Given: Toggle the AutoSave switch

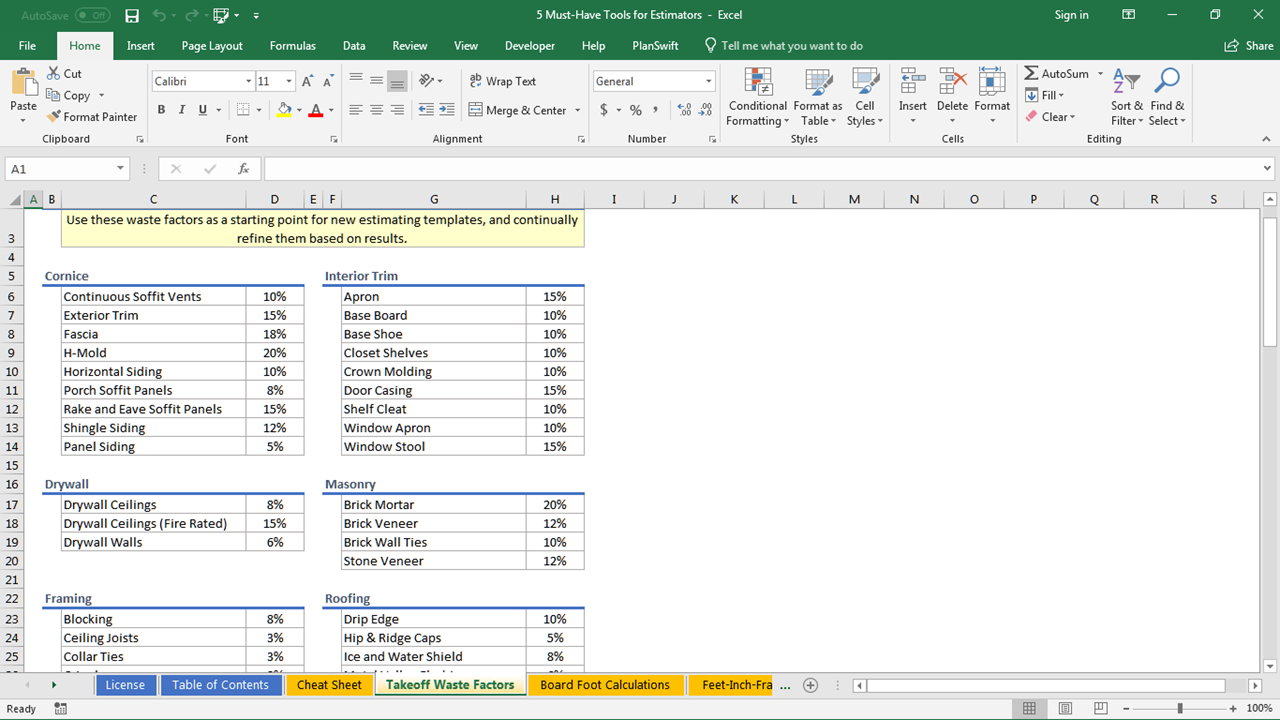Looking at the screenshot, I should click(93, 15).
